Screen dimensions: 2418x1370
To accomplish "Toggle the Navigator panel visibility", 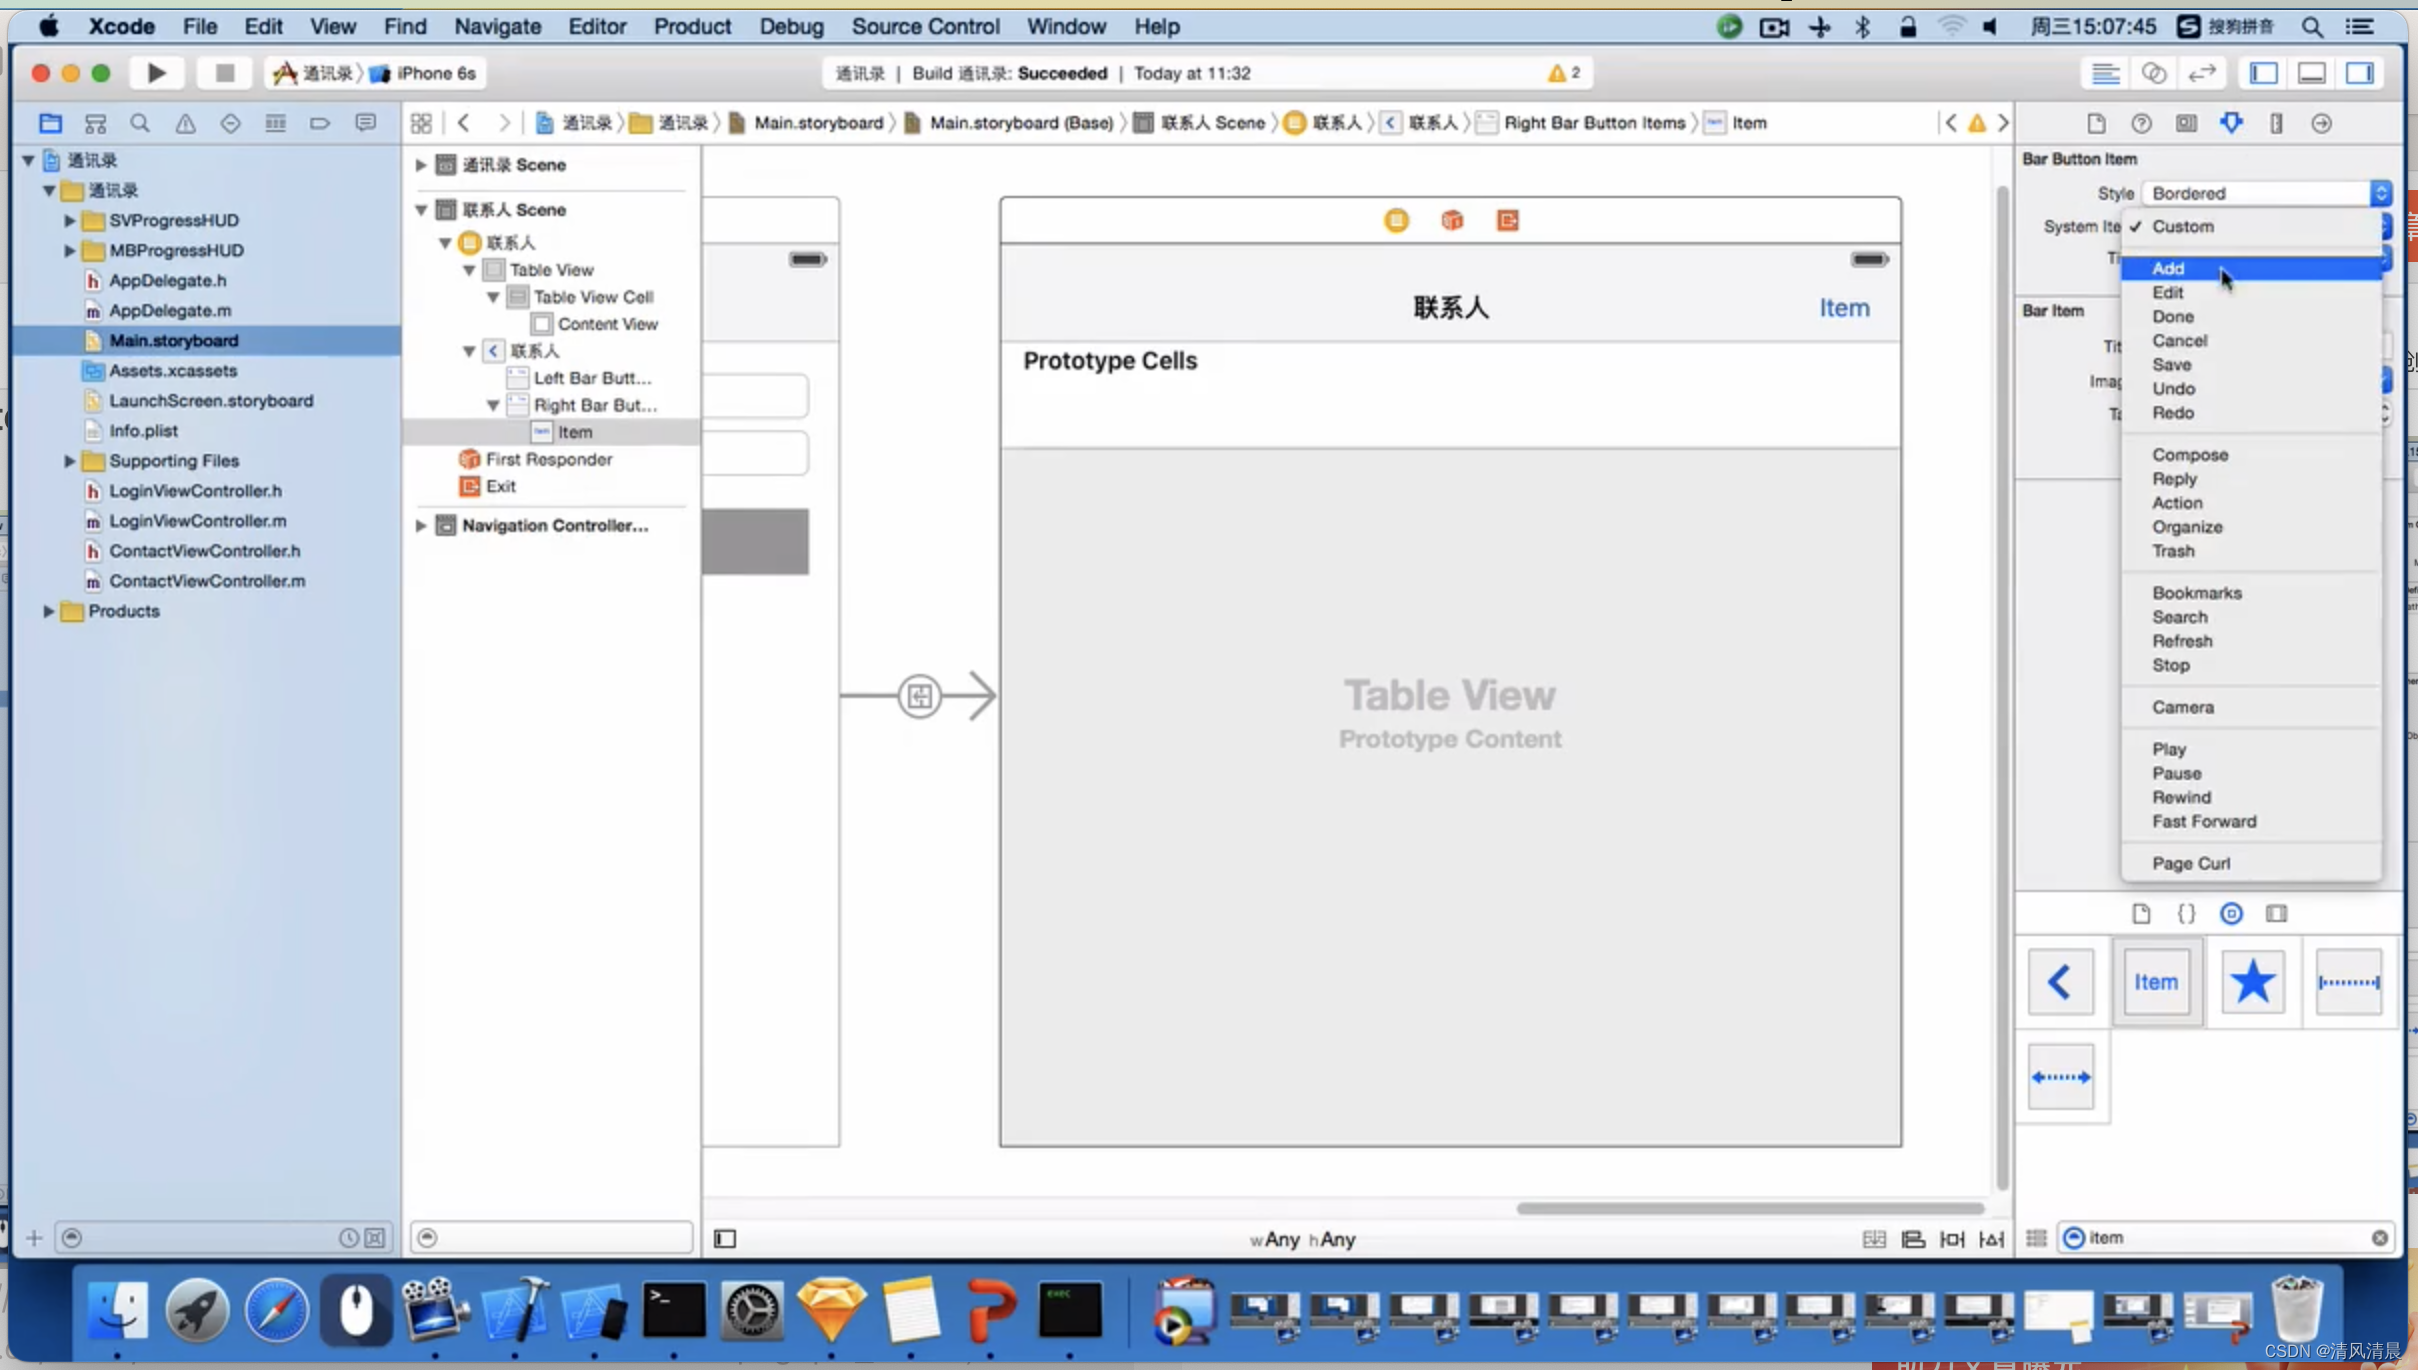I will (x=2264, y=73).
